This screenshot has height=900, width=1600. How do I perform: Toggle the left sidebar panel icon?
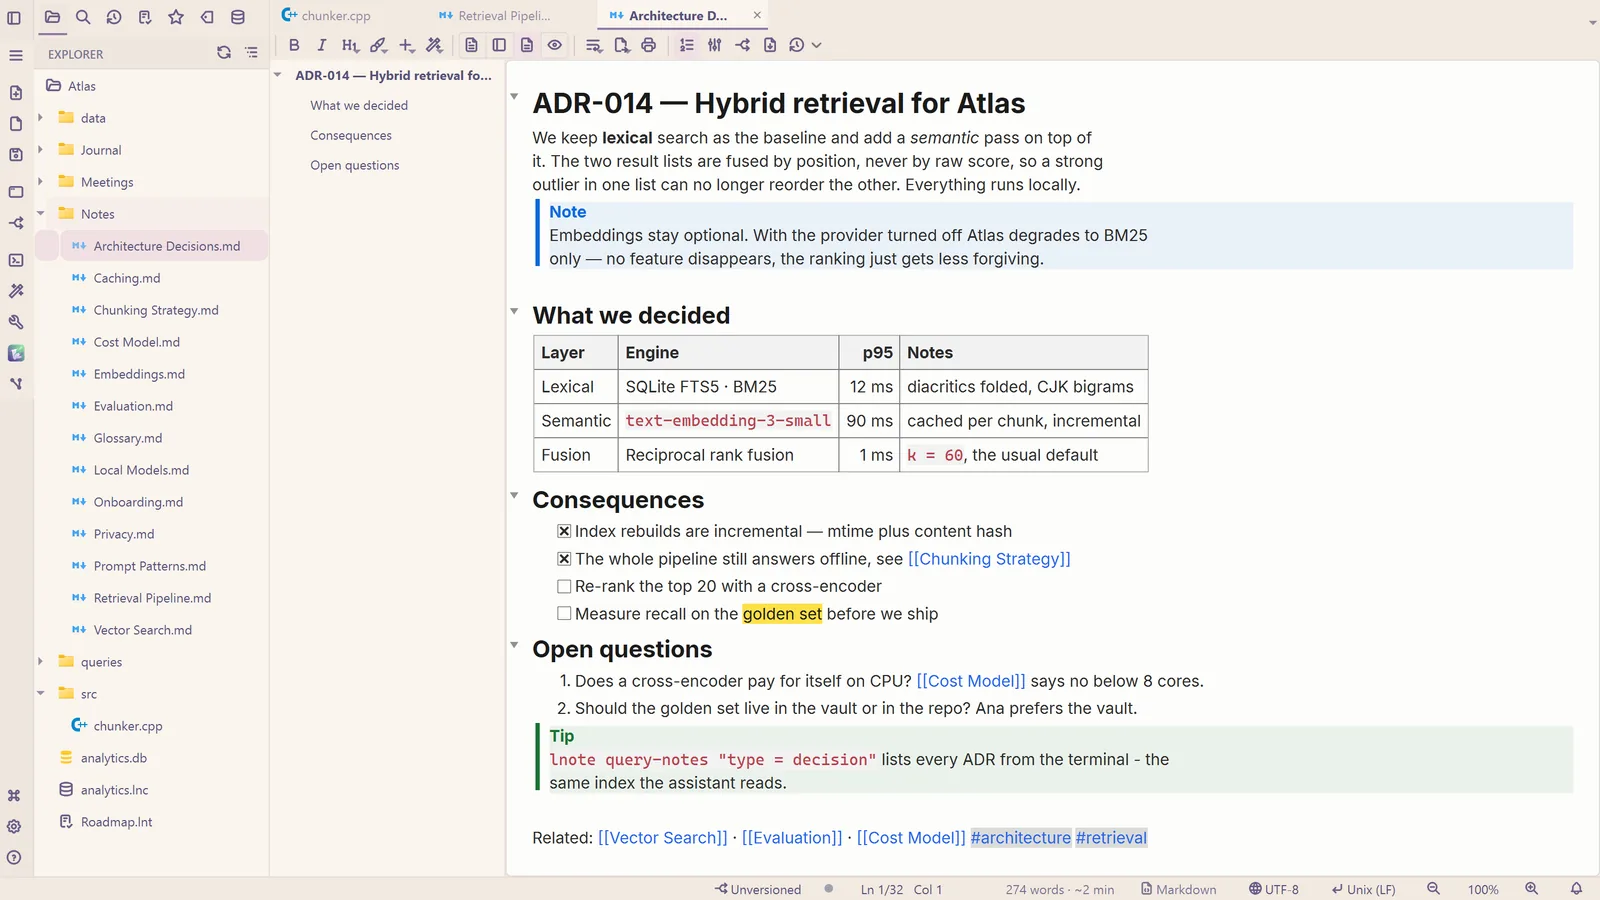click(x=14, y=17)
